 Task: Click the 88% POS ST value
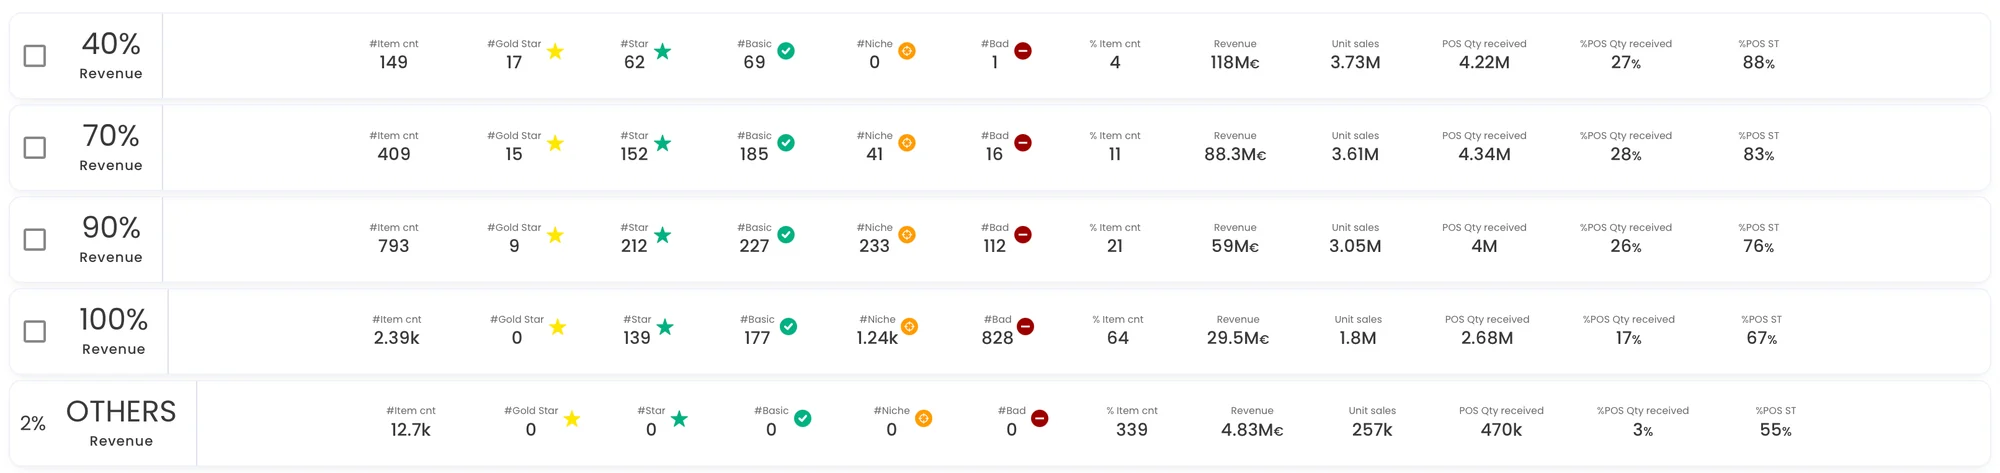(1759, 63)
